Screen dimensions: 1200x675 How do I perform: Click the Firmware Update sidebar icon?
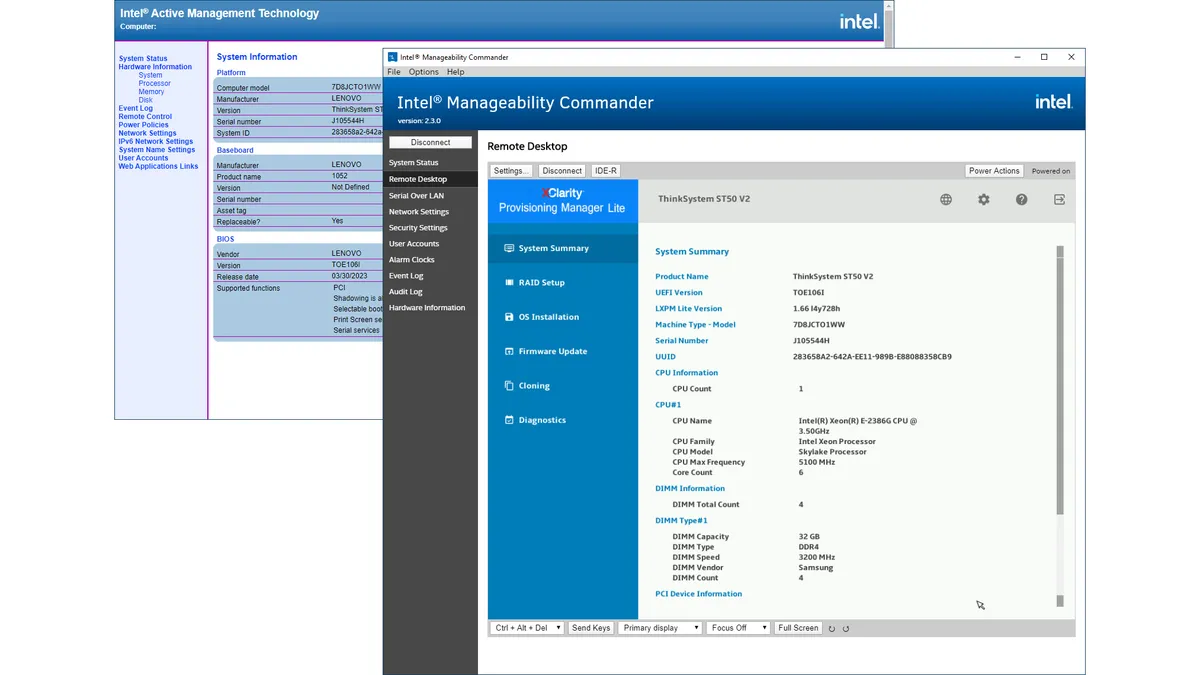(509, 352)
